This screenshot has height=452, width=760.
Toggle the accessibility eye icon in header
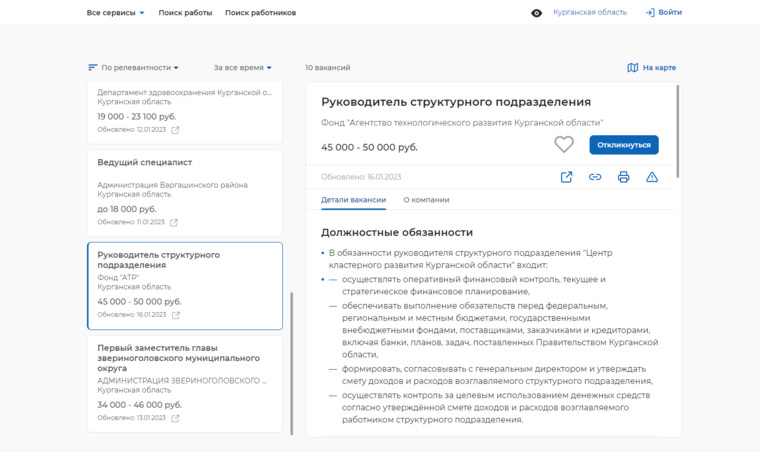coord(536,13)
